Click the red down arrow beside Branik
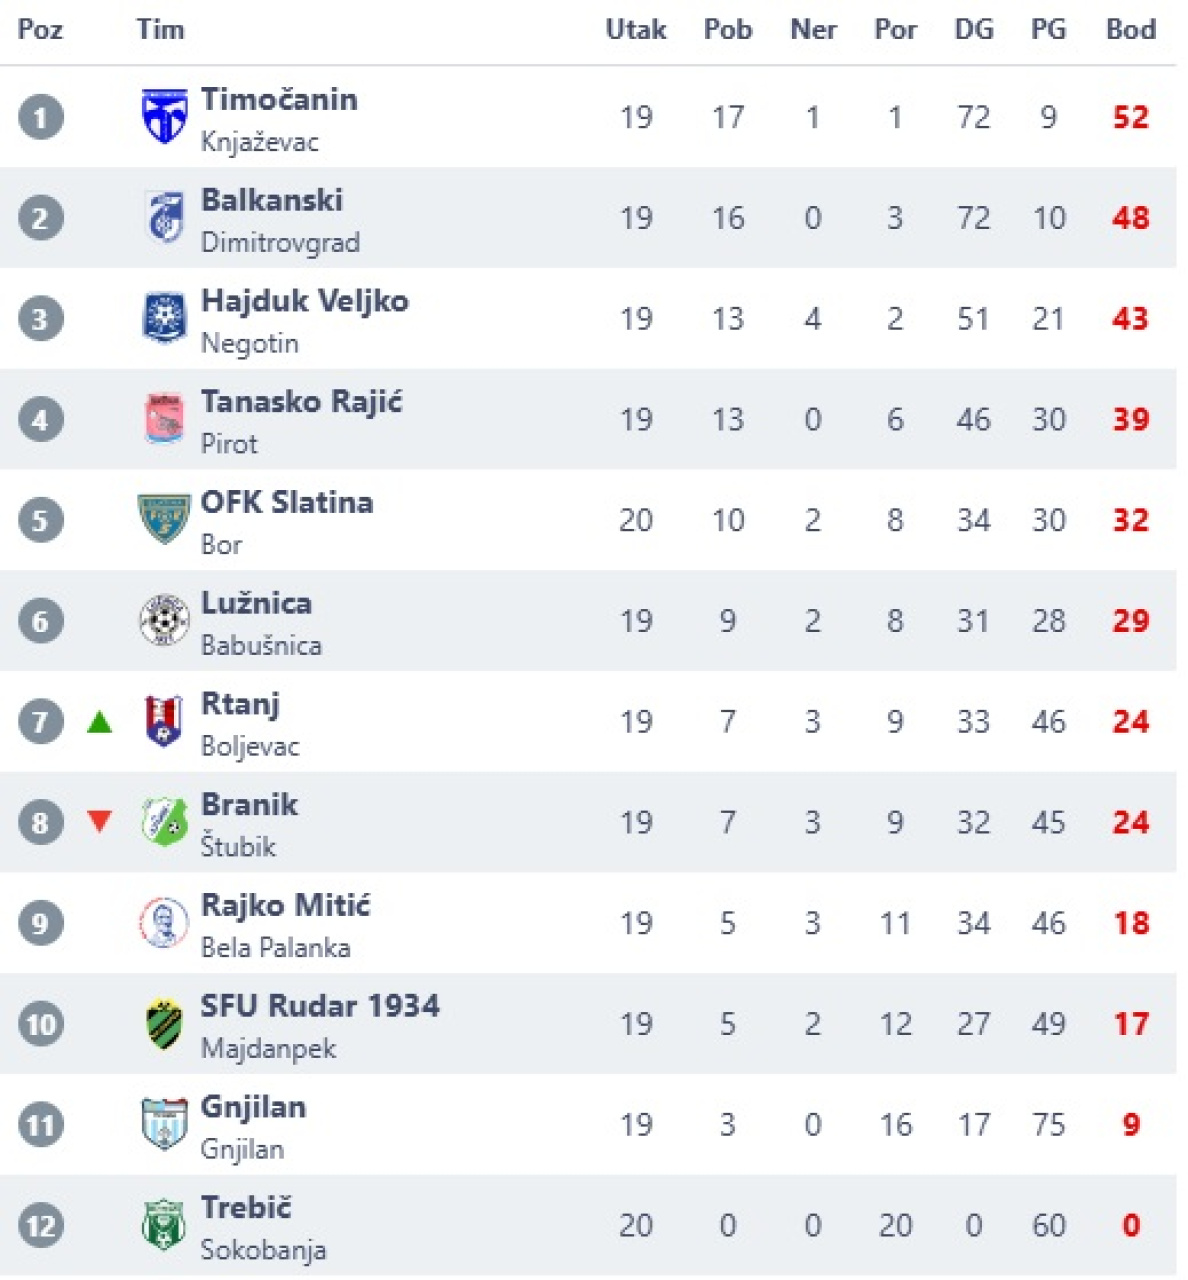The width and height of the screenshot is (1188, 1280). click(99, 822)
